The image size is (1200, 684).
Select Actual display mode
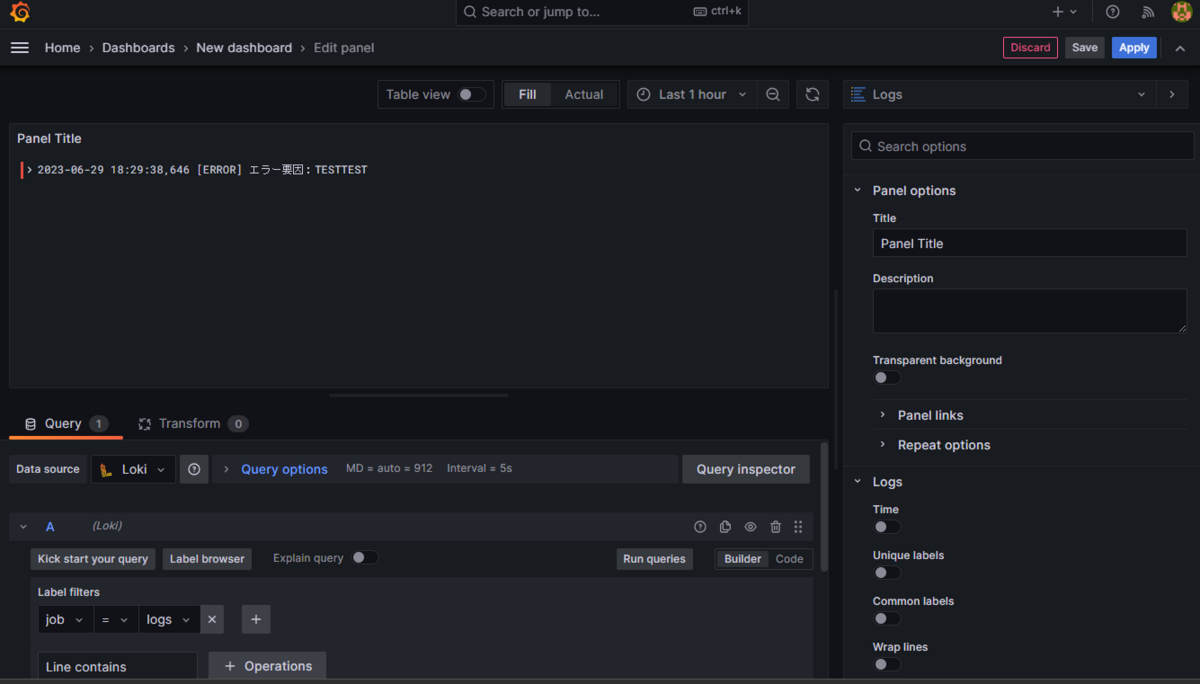pos(584,94)
